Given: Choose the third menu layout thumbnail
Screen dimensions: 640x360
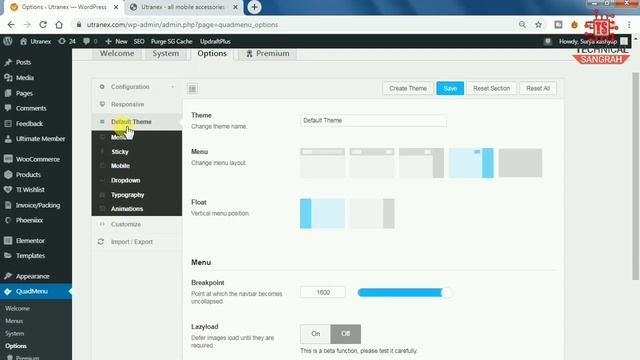Looking at the screenshot, I should pos(421,163).
